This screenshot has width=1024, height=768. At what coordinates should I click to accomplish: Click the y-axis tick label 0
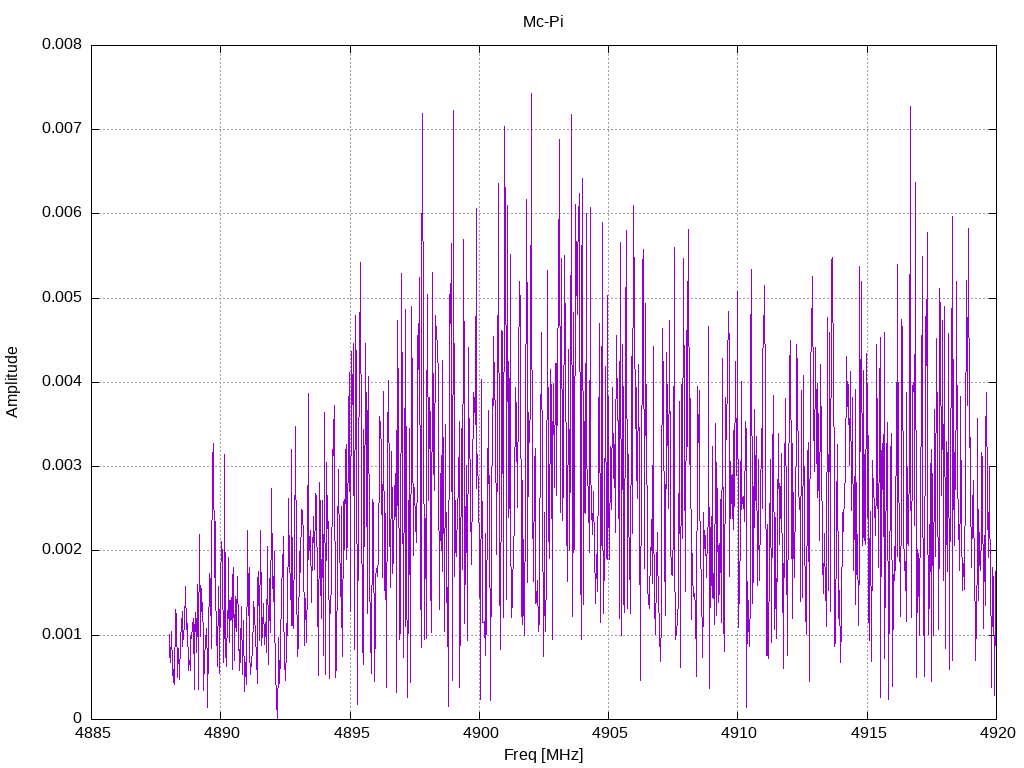coord(78,718)
